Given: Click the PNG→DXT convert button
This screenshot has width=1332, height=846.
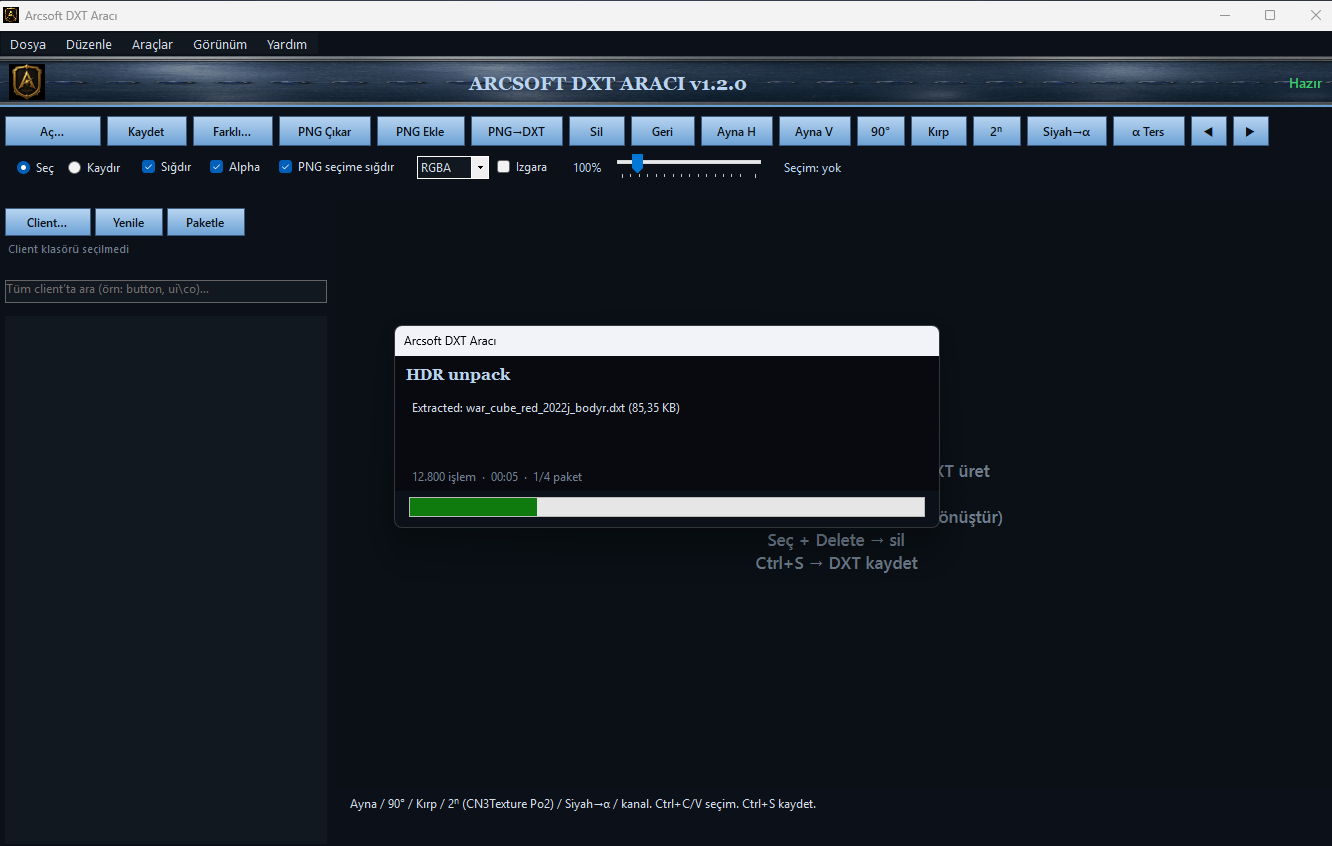Looking at the screenshot, I should tap(516, 131).
